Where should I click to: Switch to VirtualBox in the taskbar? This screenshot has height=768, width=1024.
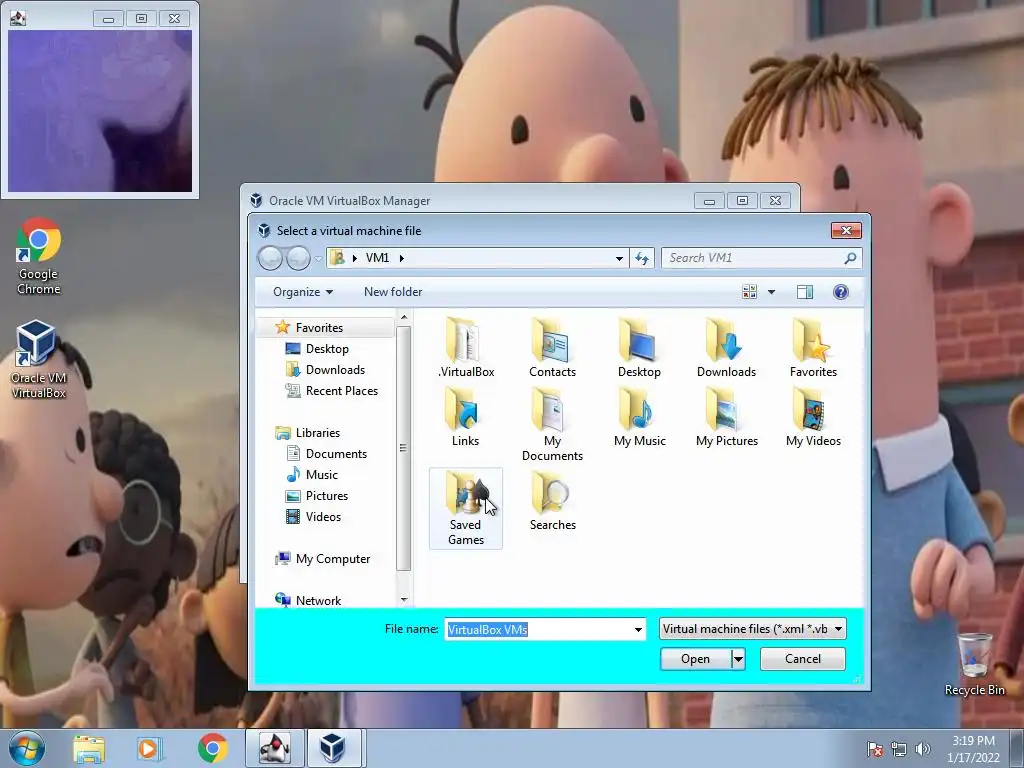pyautogui.click(x=332, y=748)
